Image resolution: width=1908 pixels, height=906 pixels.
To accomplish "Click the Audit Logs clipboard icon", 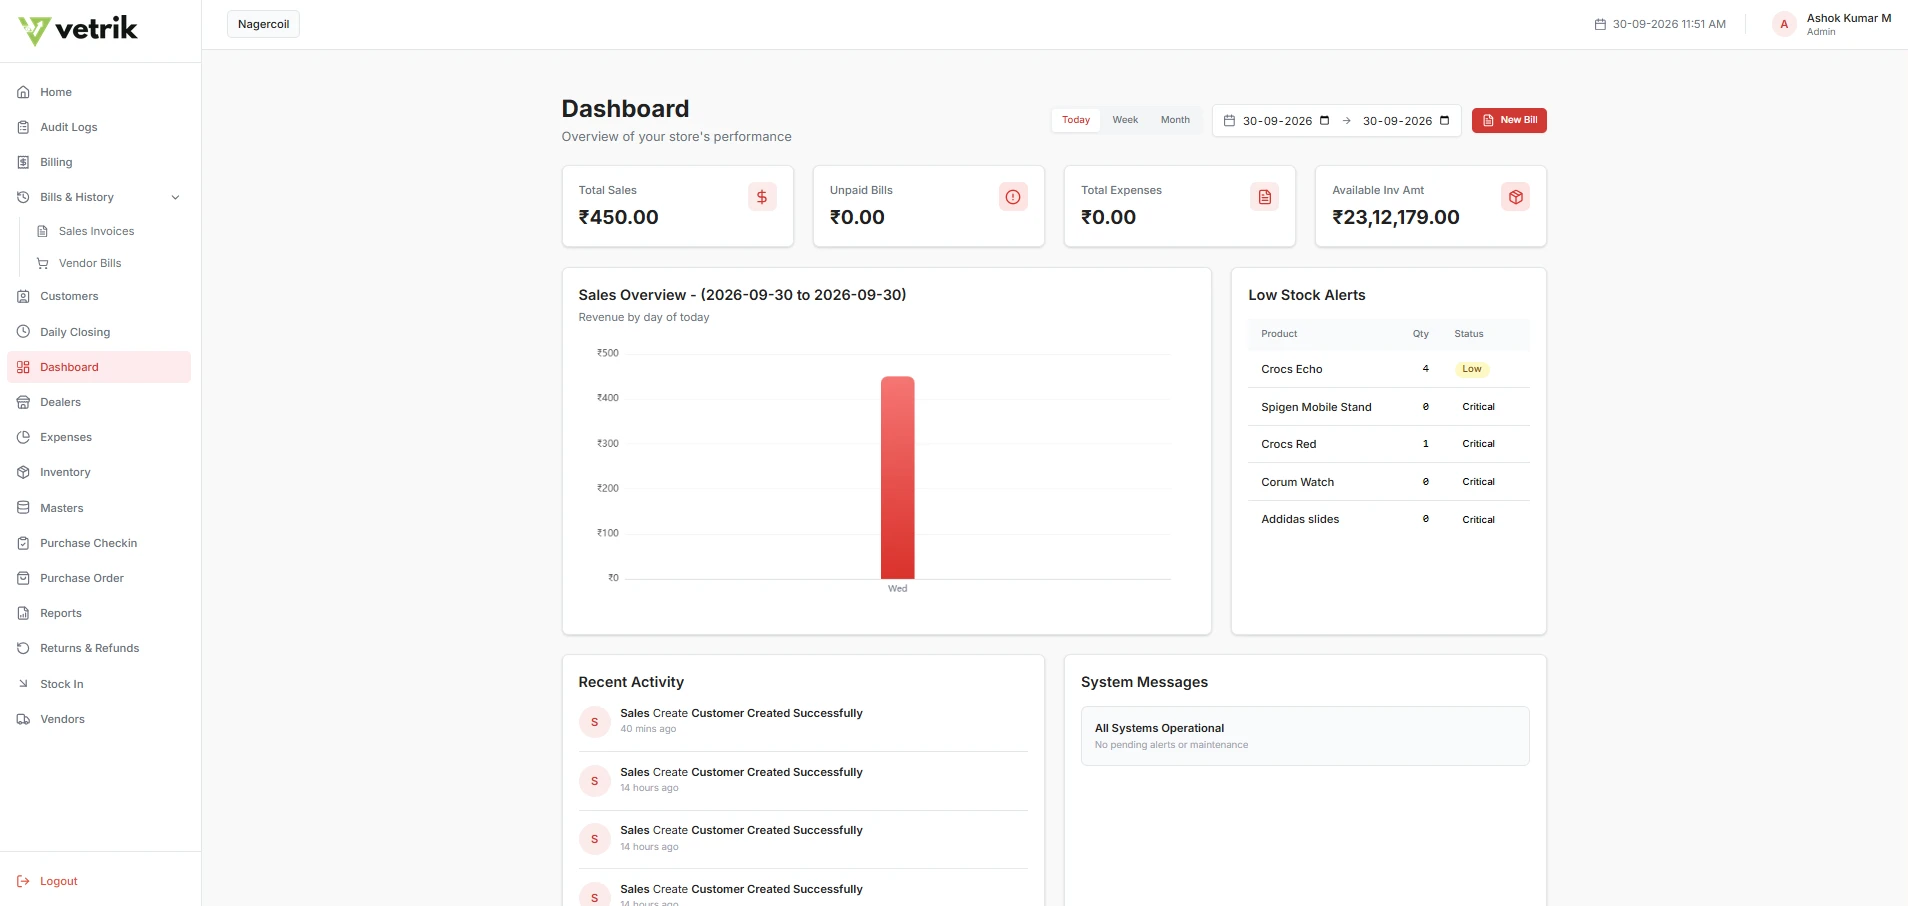I will (23, 127).
